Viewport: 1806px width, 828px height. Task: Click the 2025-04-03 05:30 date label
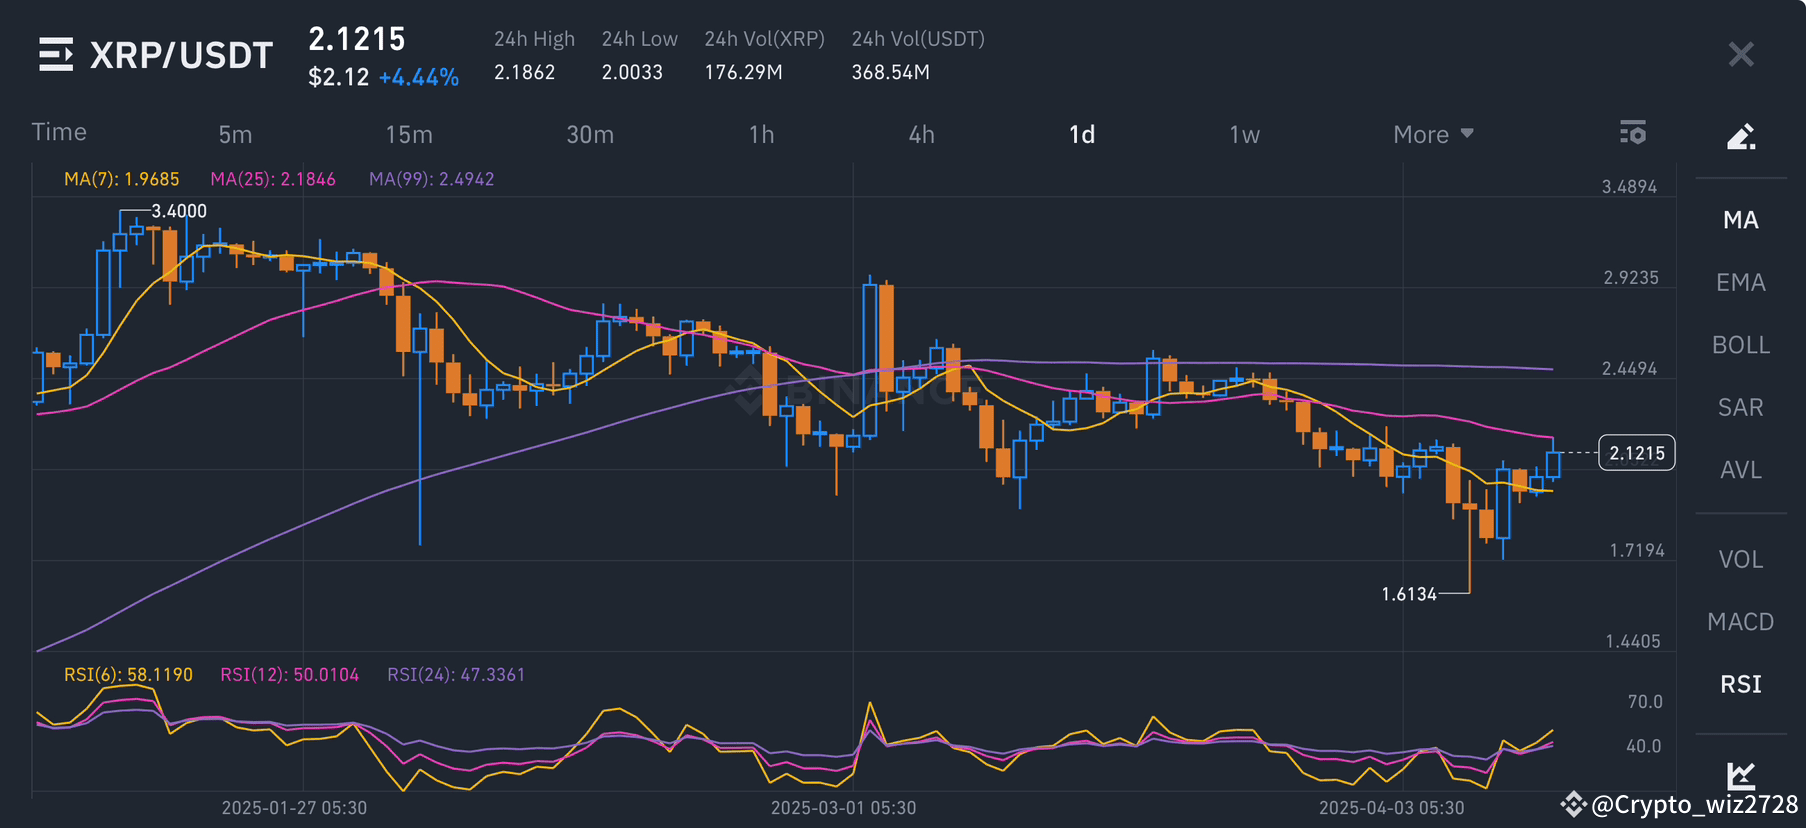(x=1391, y=808)
